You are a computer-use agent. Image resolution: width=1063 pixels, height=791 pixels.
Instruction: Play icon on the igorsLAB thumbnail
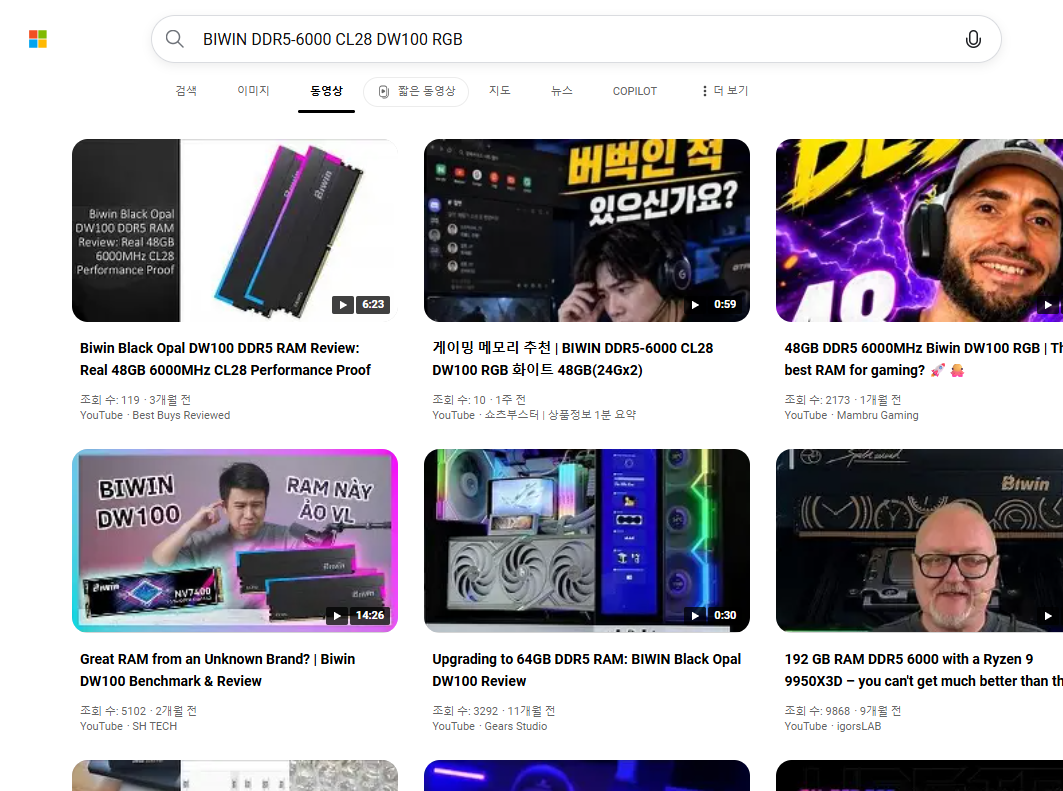(1047, 615)
